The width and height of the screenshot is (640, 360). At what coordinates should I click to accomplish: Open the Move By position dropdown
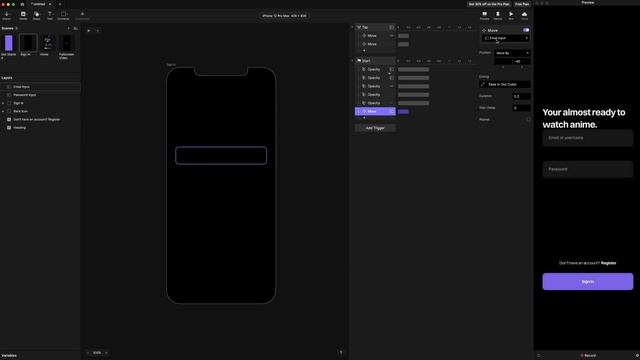click(x=512, y=53)
